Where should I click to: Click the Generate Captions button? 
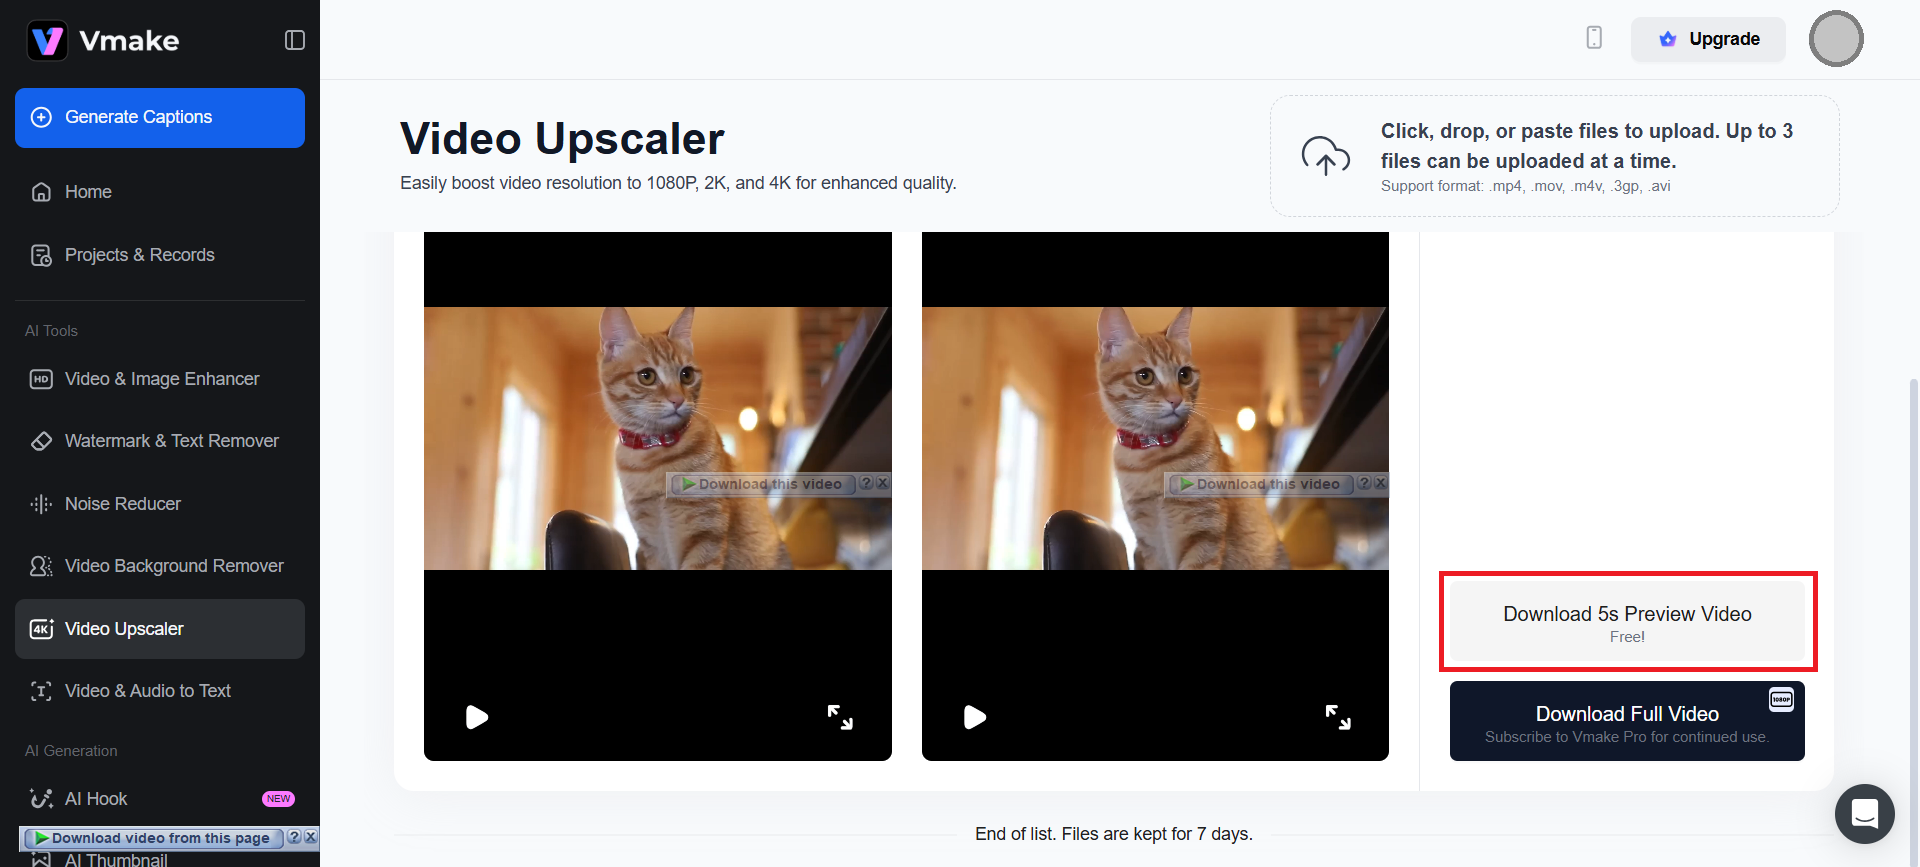click(160, 118)
